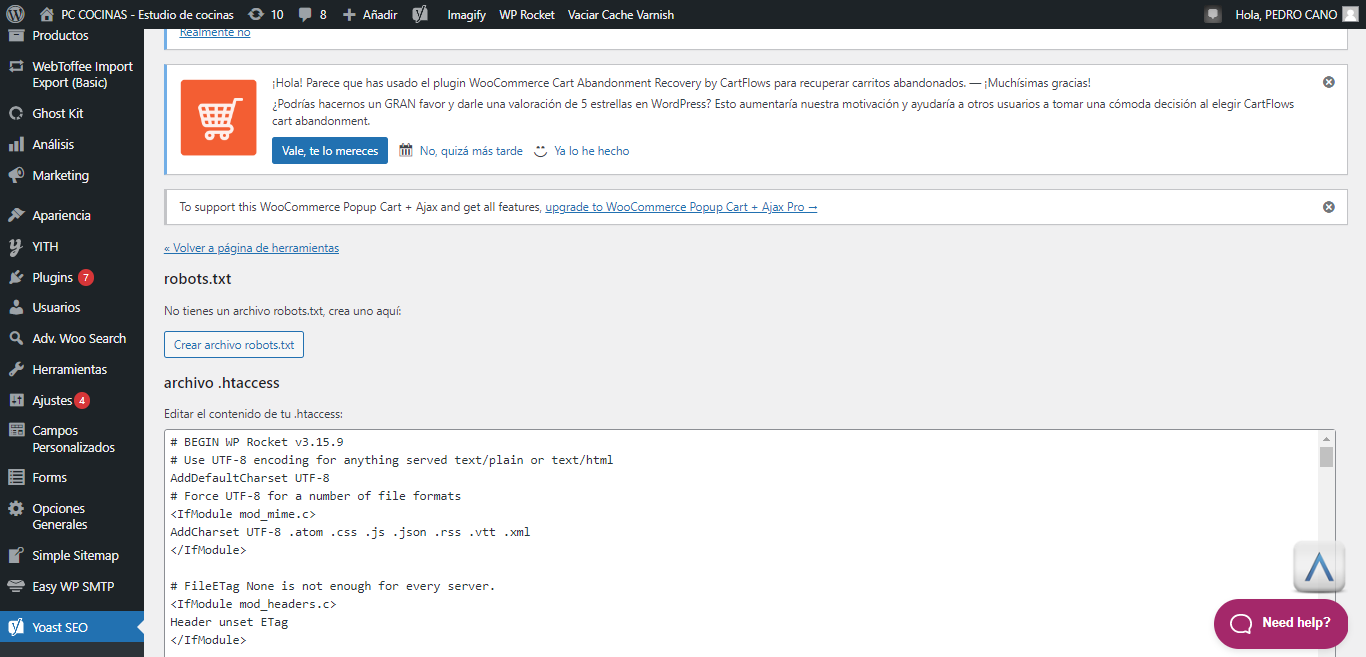
Task: Open the Herramientas menu item
Action: tap(69, 369)
